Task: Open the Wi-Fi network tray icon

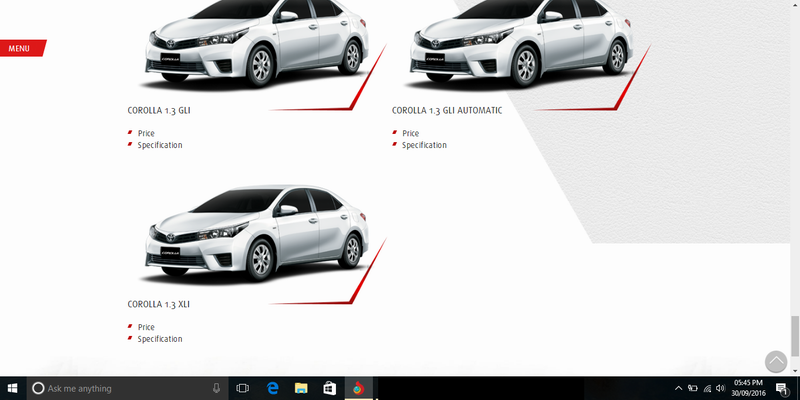Action: pyautogui.click(x=707, y=388)
